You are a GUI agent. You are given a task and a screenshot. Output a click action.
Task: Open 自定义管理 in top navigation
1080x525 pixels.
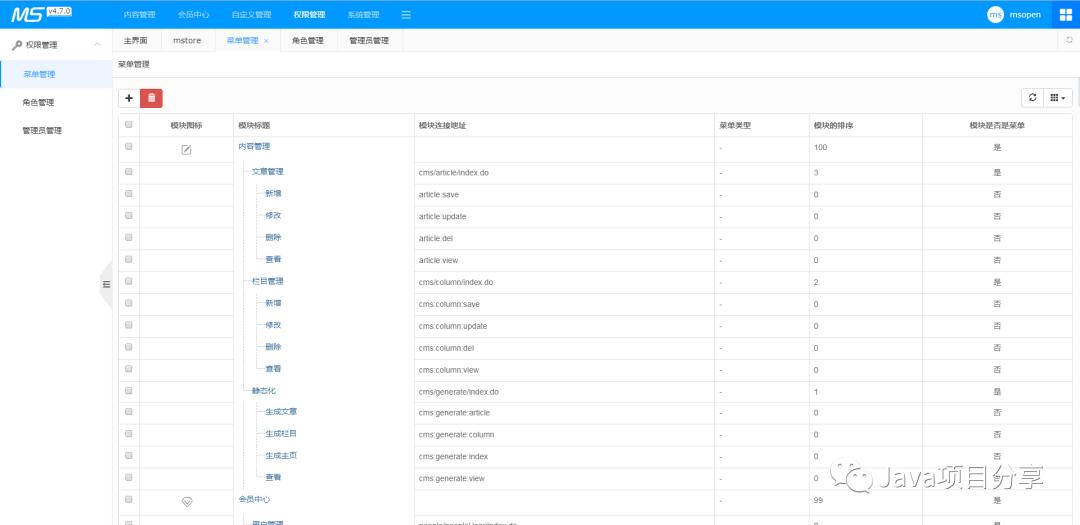(x=251, y=14)
